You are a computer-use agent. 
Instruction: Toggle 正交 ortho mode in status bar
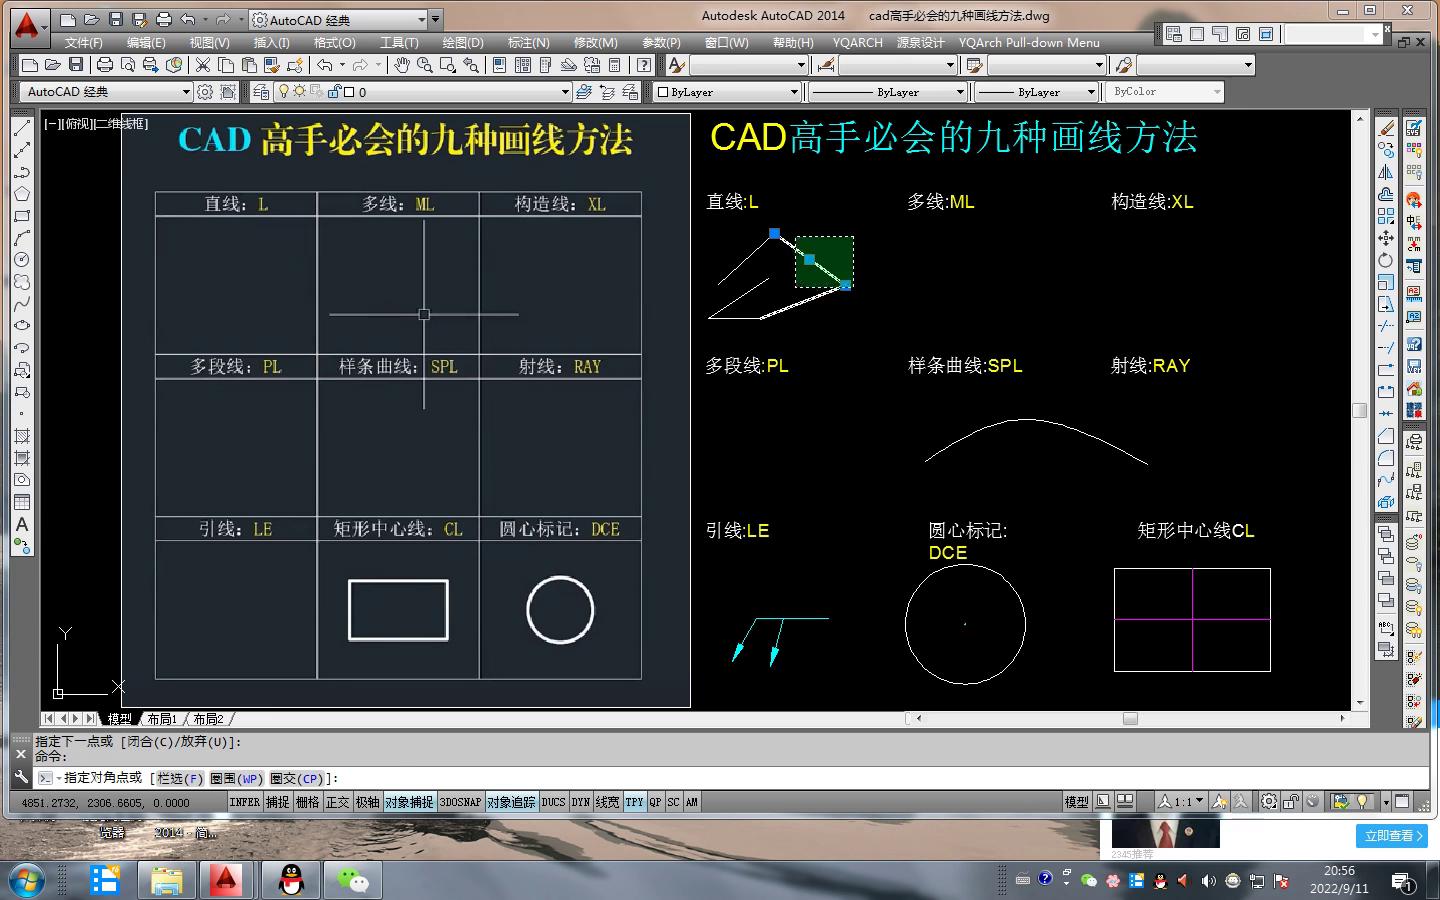click(338, 802)
